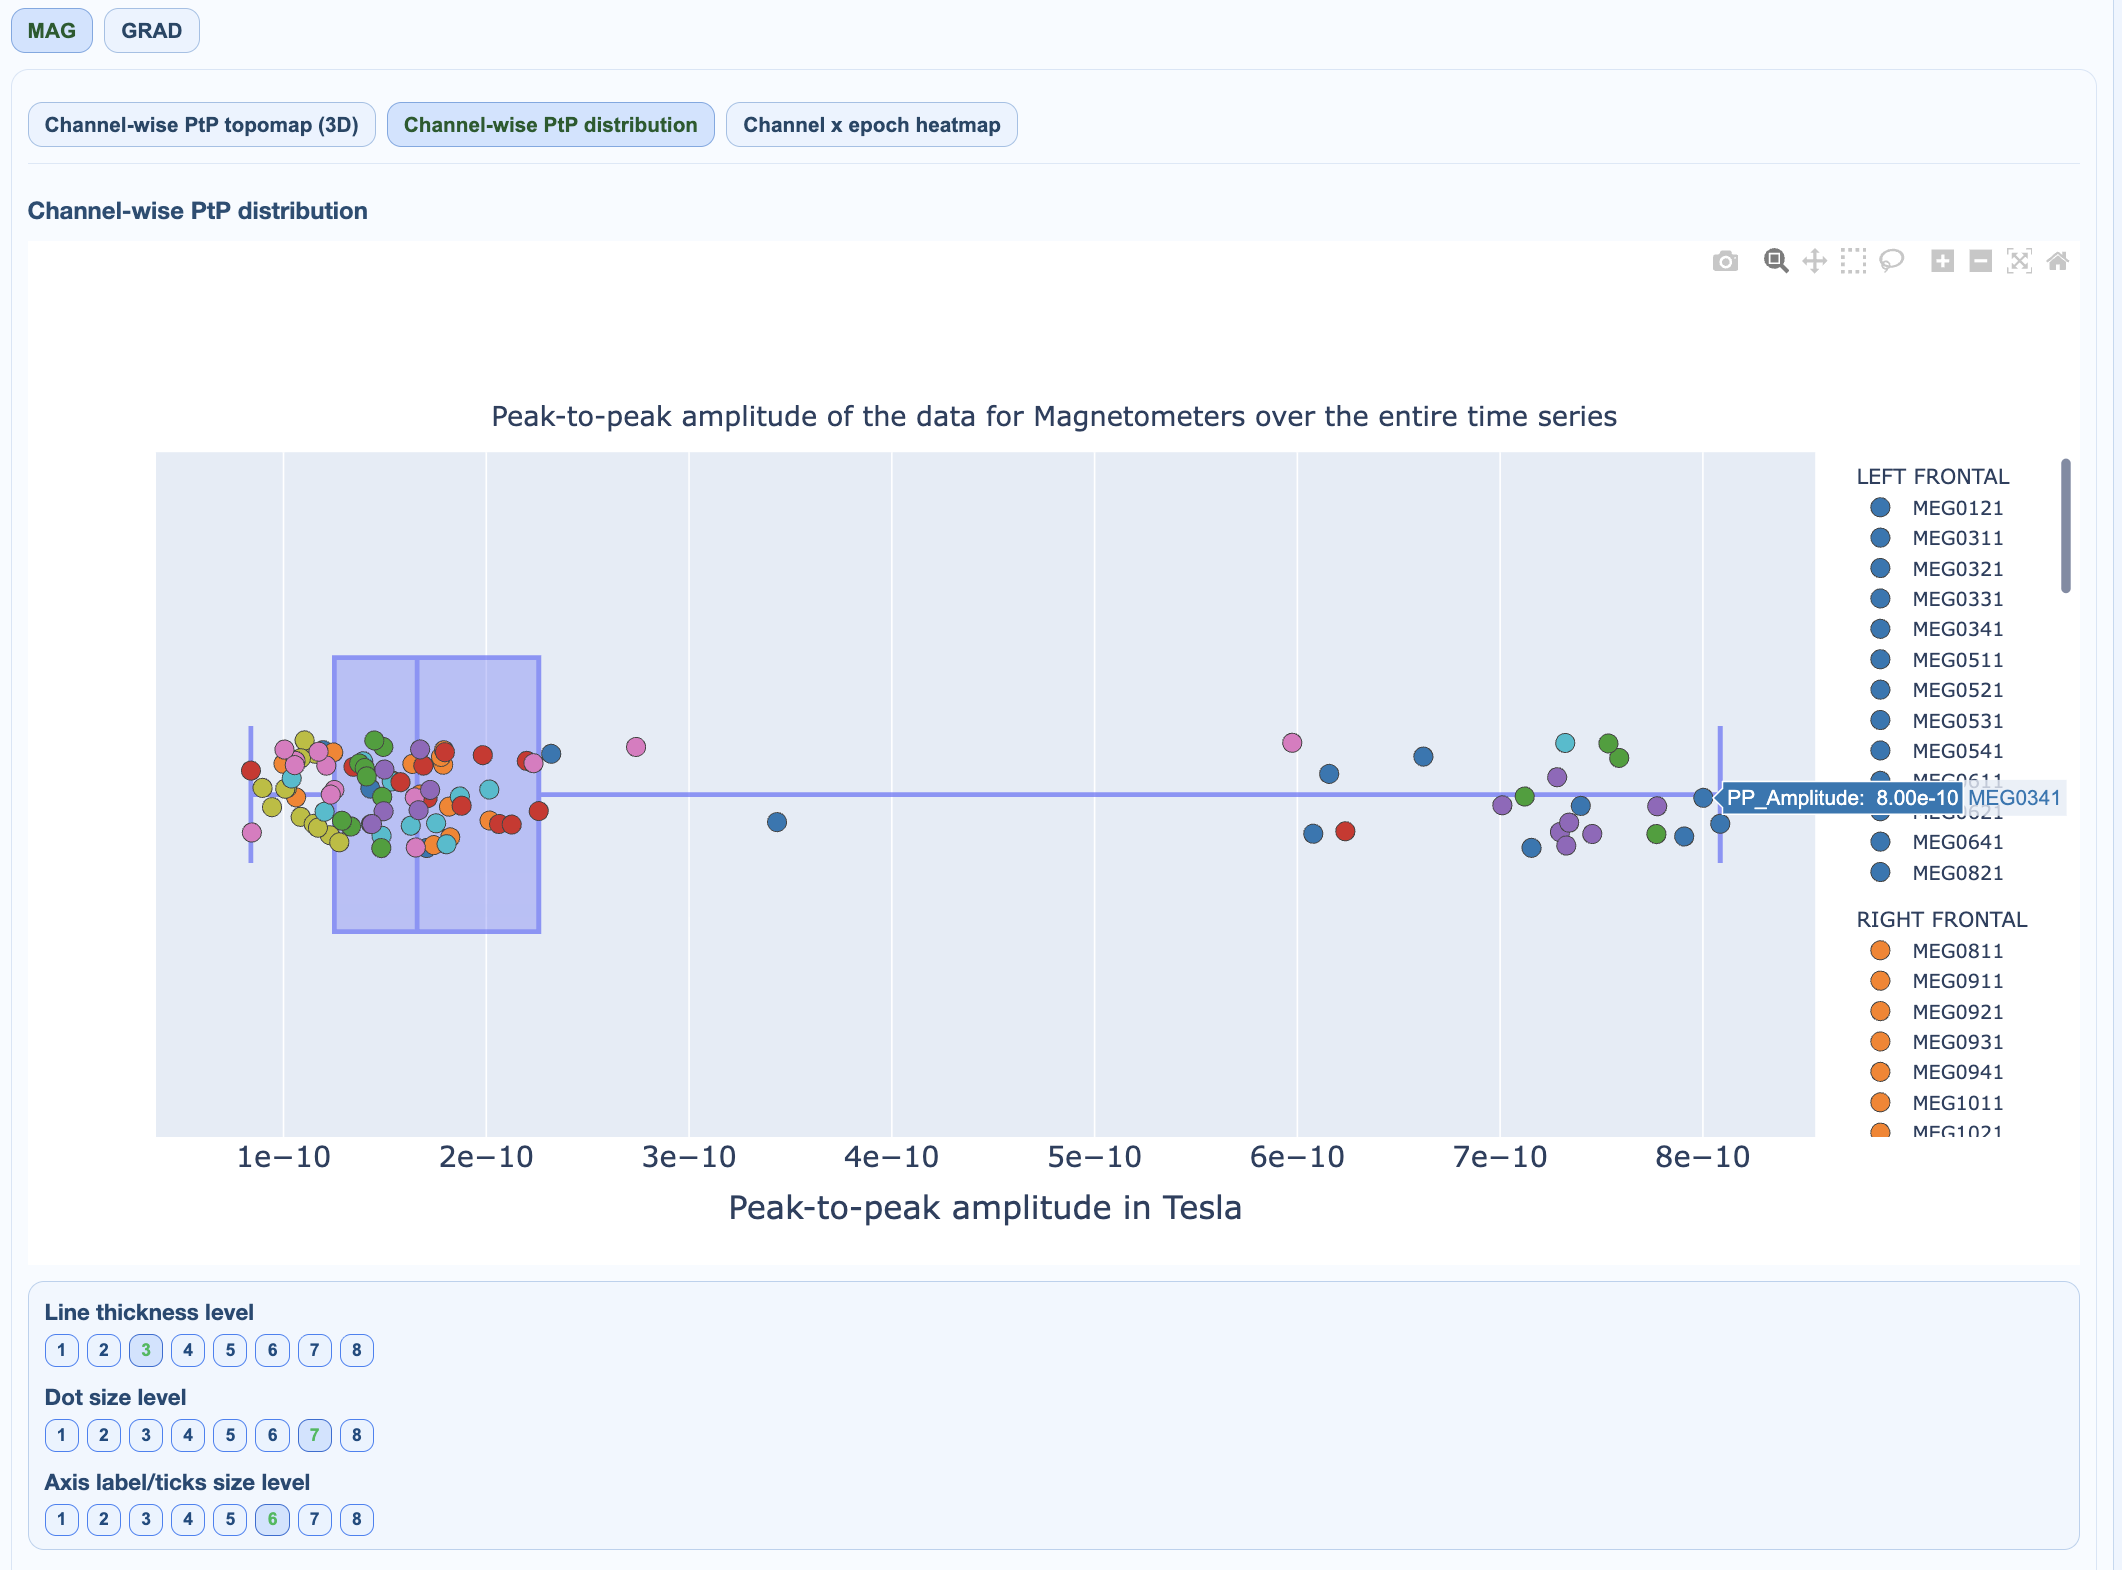The height and width of the screenshot is (1570, 2122).
Task: Click the camera download plot icon
Action: (x=1725, y=262)
